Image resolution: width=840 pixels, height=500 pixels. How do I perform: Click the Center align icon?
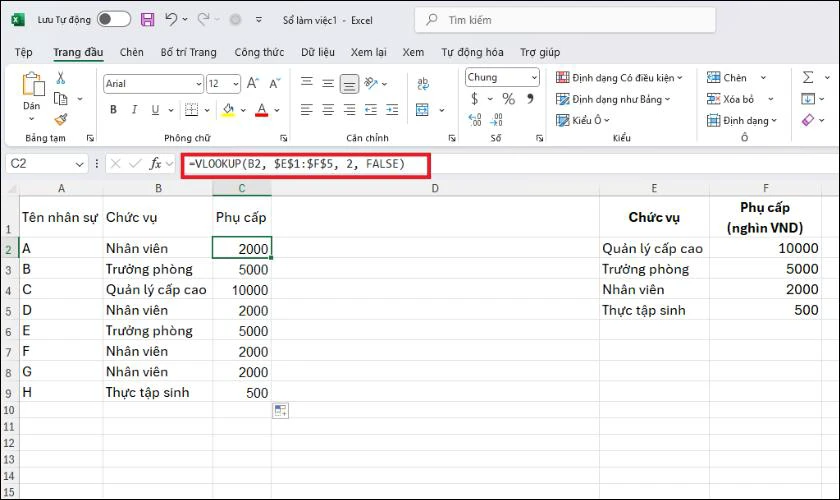point(328,110)
